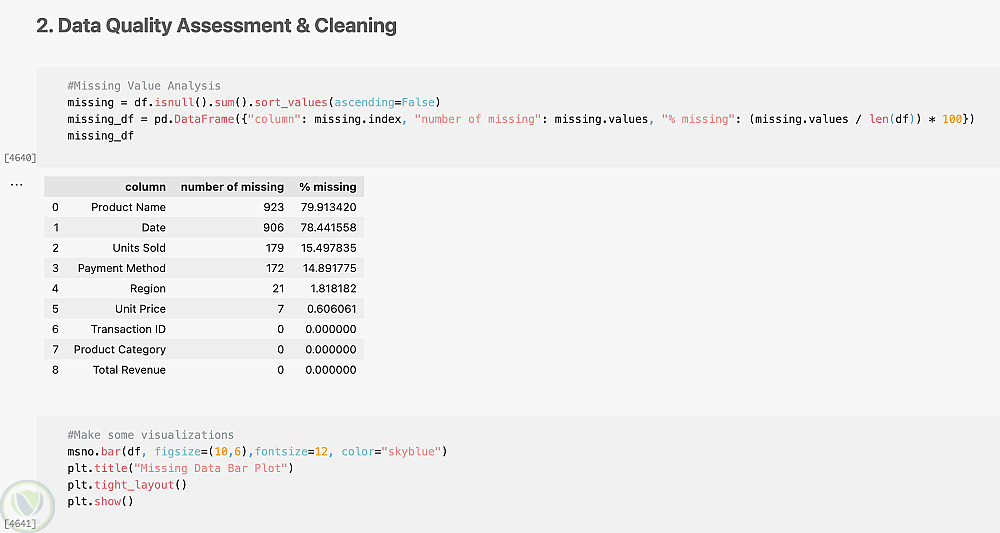Click the 'Product Name' row cell

pyautogui.click(x=128, y=207)
